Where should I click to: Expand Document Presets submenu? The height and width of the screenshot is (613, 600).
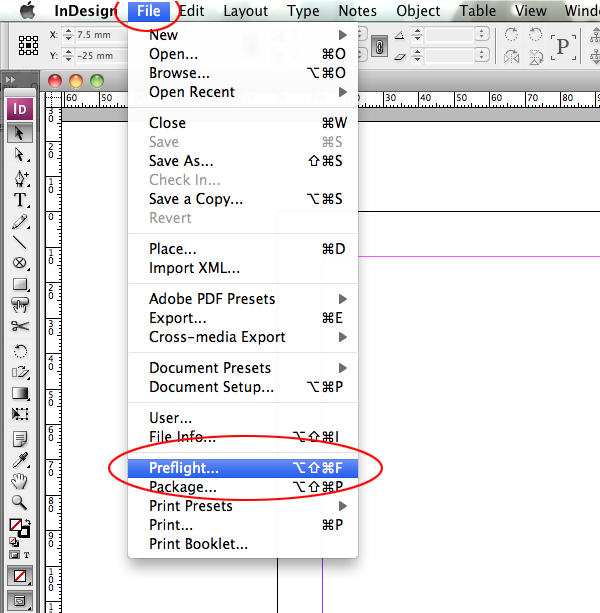pyautogui.click(x=243, y=368)
